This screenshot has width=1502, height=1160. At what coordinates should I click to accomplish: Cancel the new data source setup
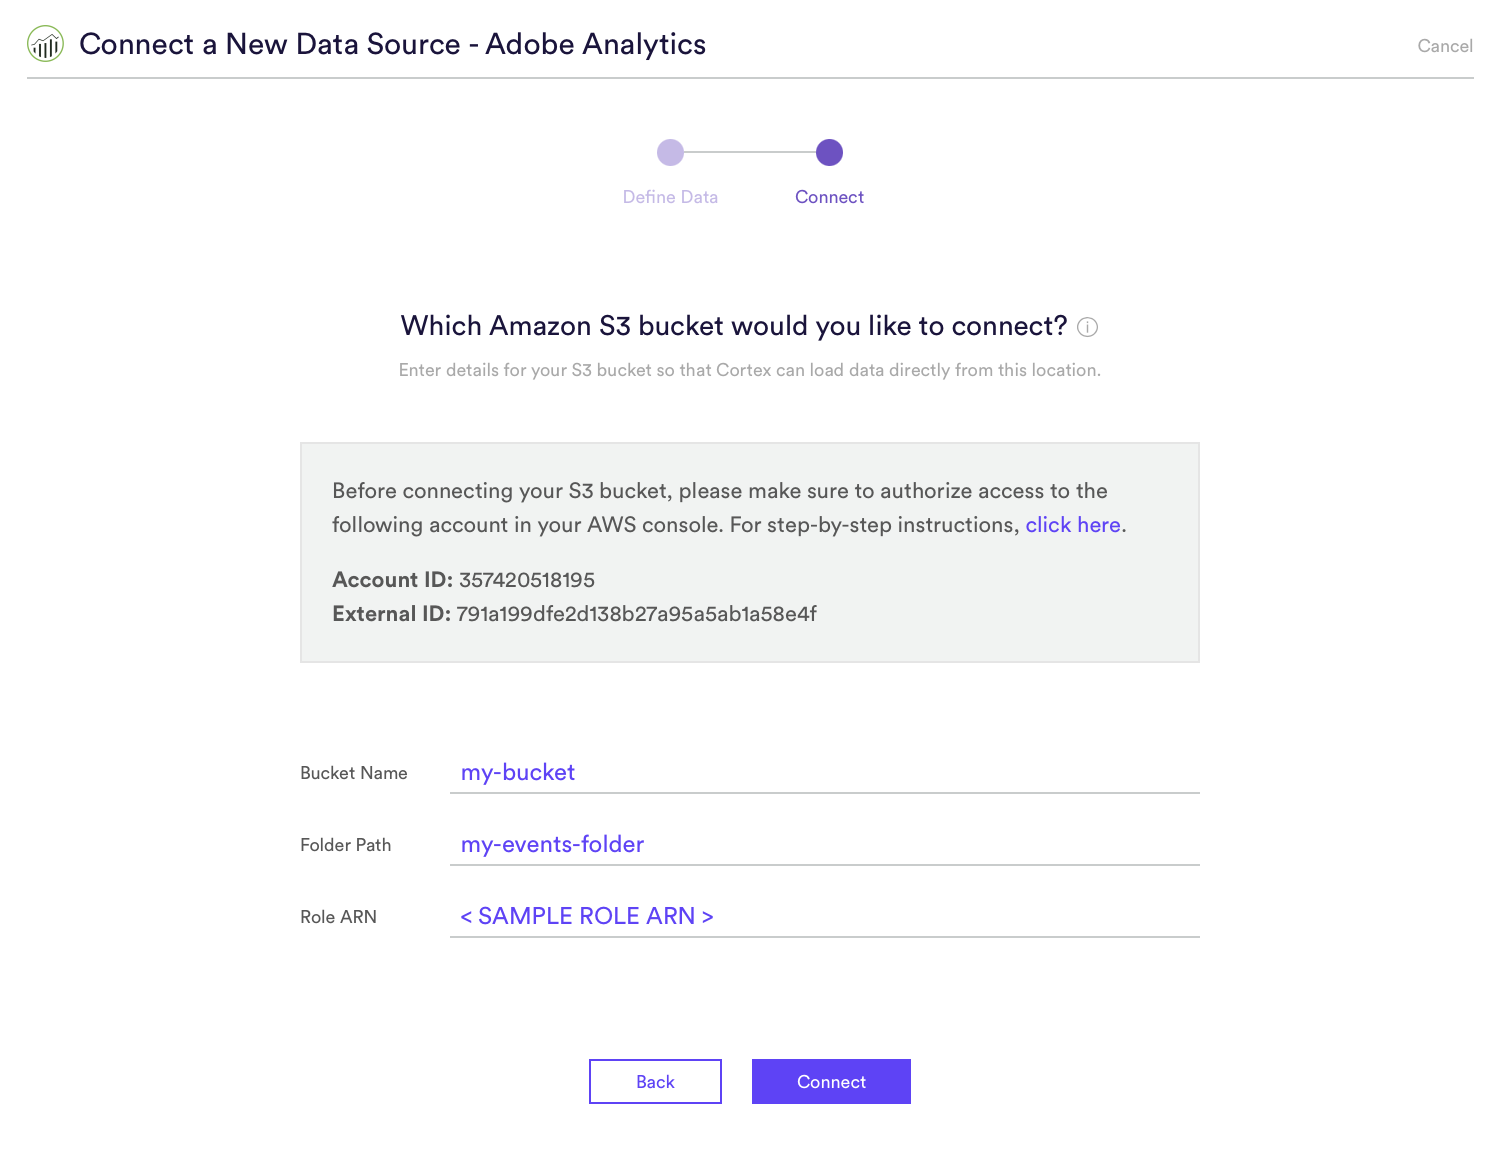tap(1445, 46)
